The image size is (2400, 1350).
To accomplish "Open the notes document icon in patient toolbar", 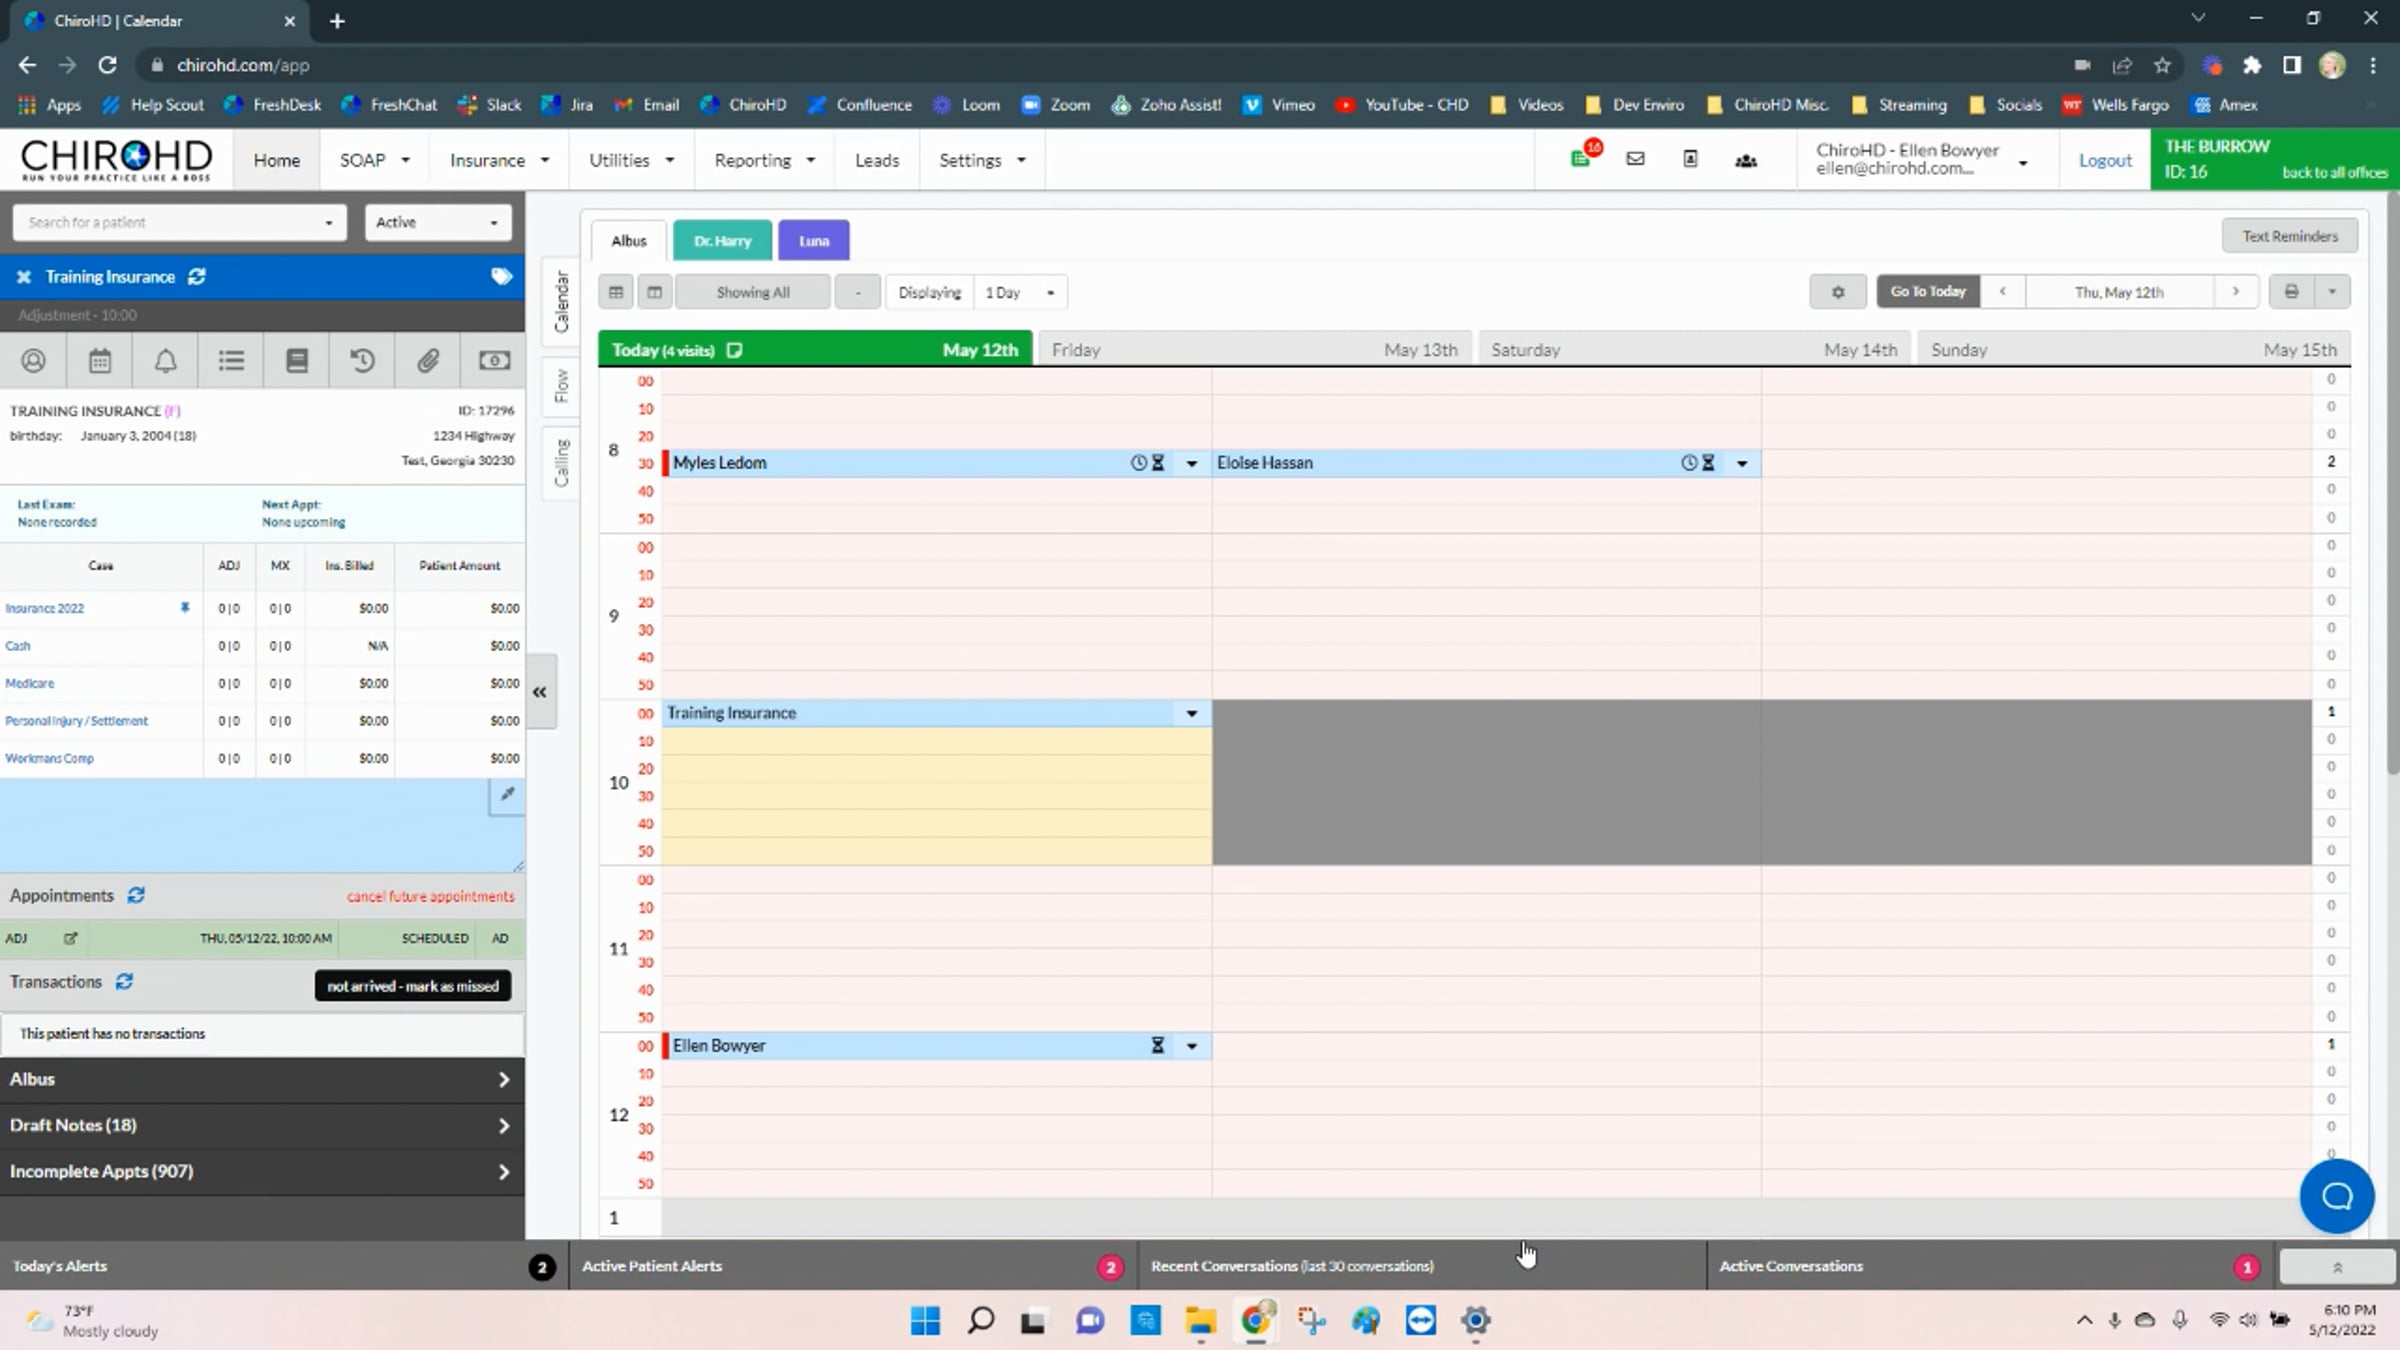I will click(x=297, y=360).
